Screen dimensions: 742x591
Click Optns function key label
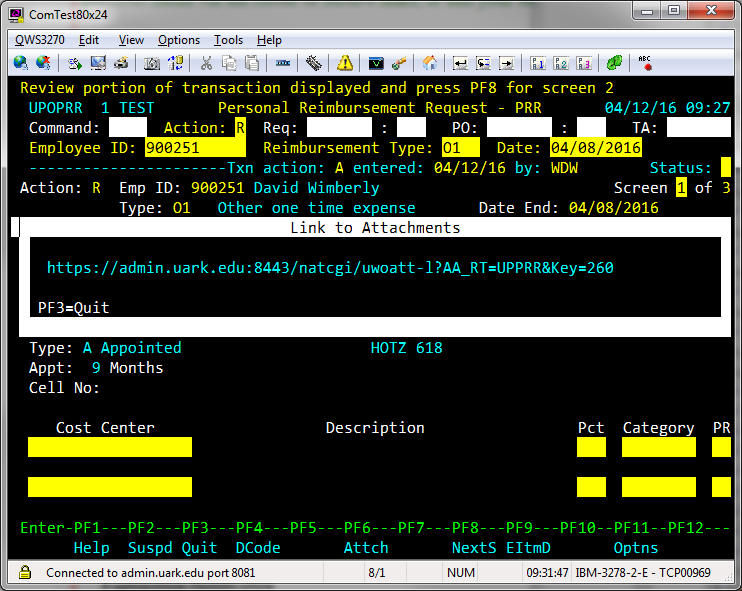[x=636, y=548]
